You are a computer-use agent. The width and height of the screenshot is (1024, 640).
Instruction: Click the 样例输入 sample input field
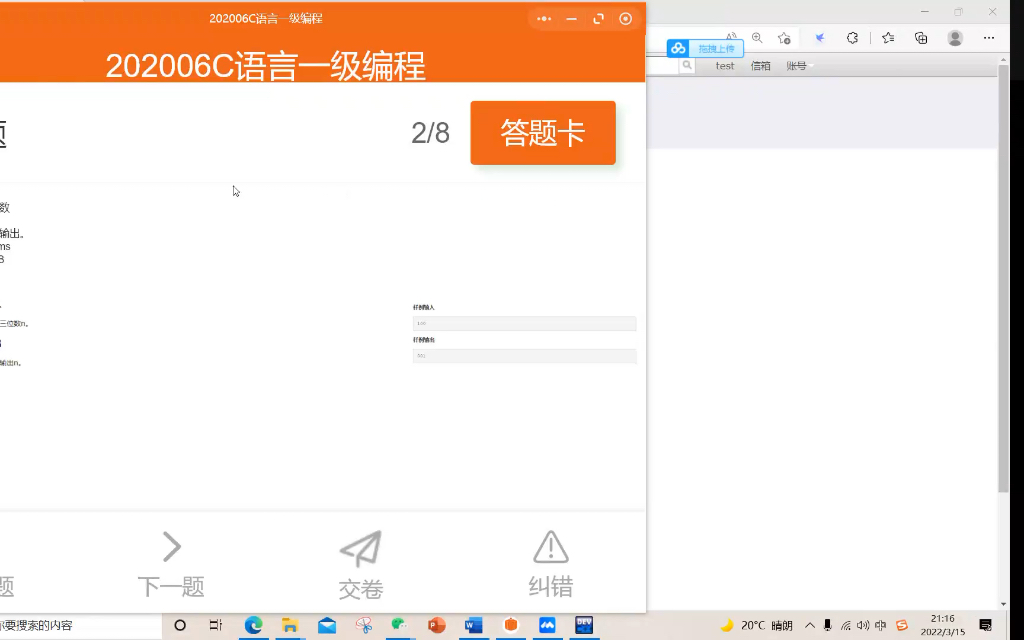524,322
